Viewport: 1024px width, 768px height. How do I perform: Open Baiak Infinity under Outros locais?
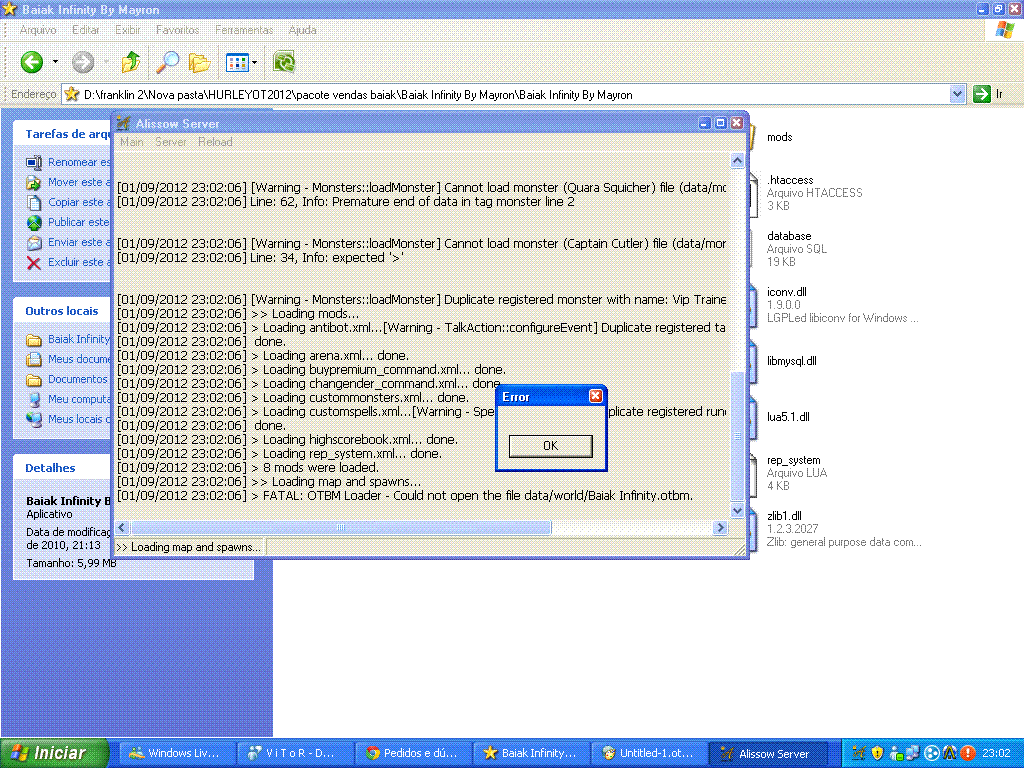pos(68,339)
